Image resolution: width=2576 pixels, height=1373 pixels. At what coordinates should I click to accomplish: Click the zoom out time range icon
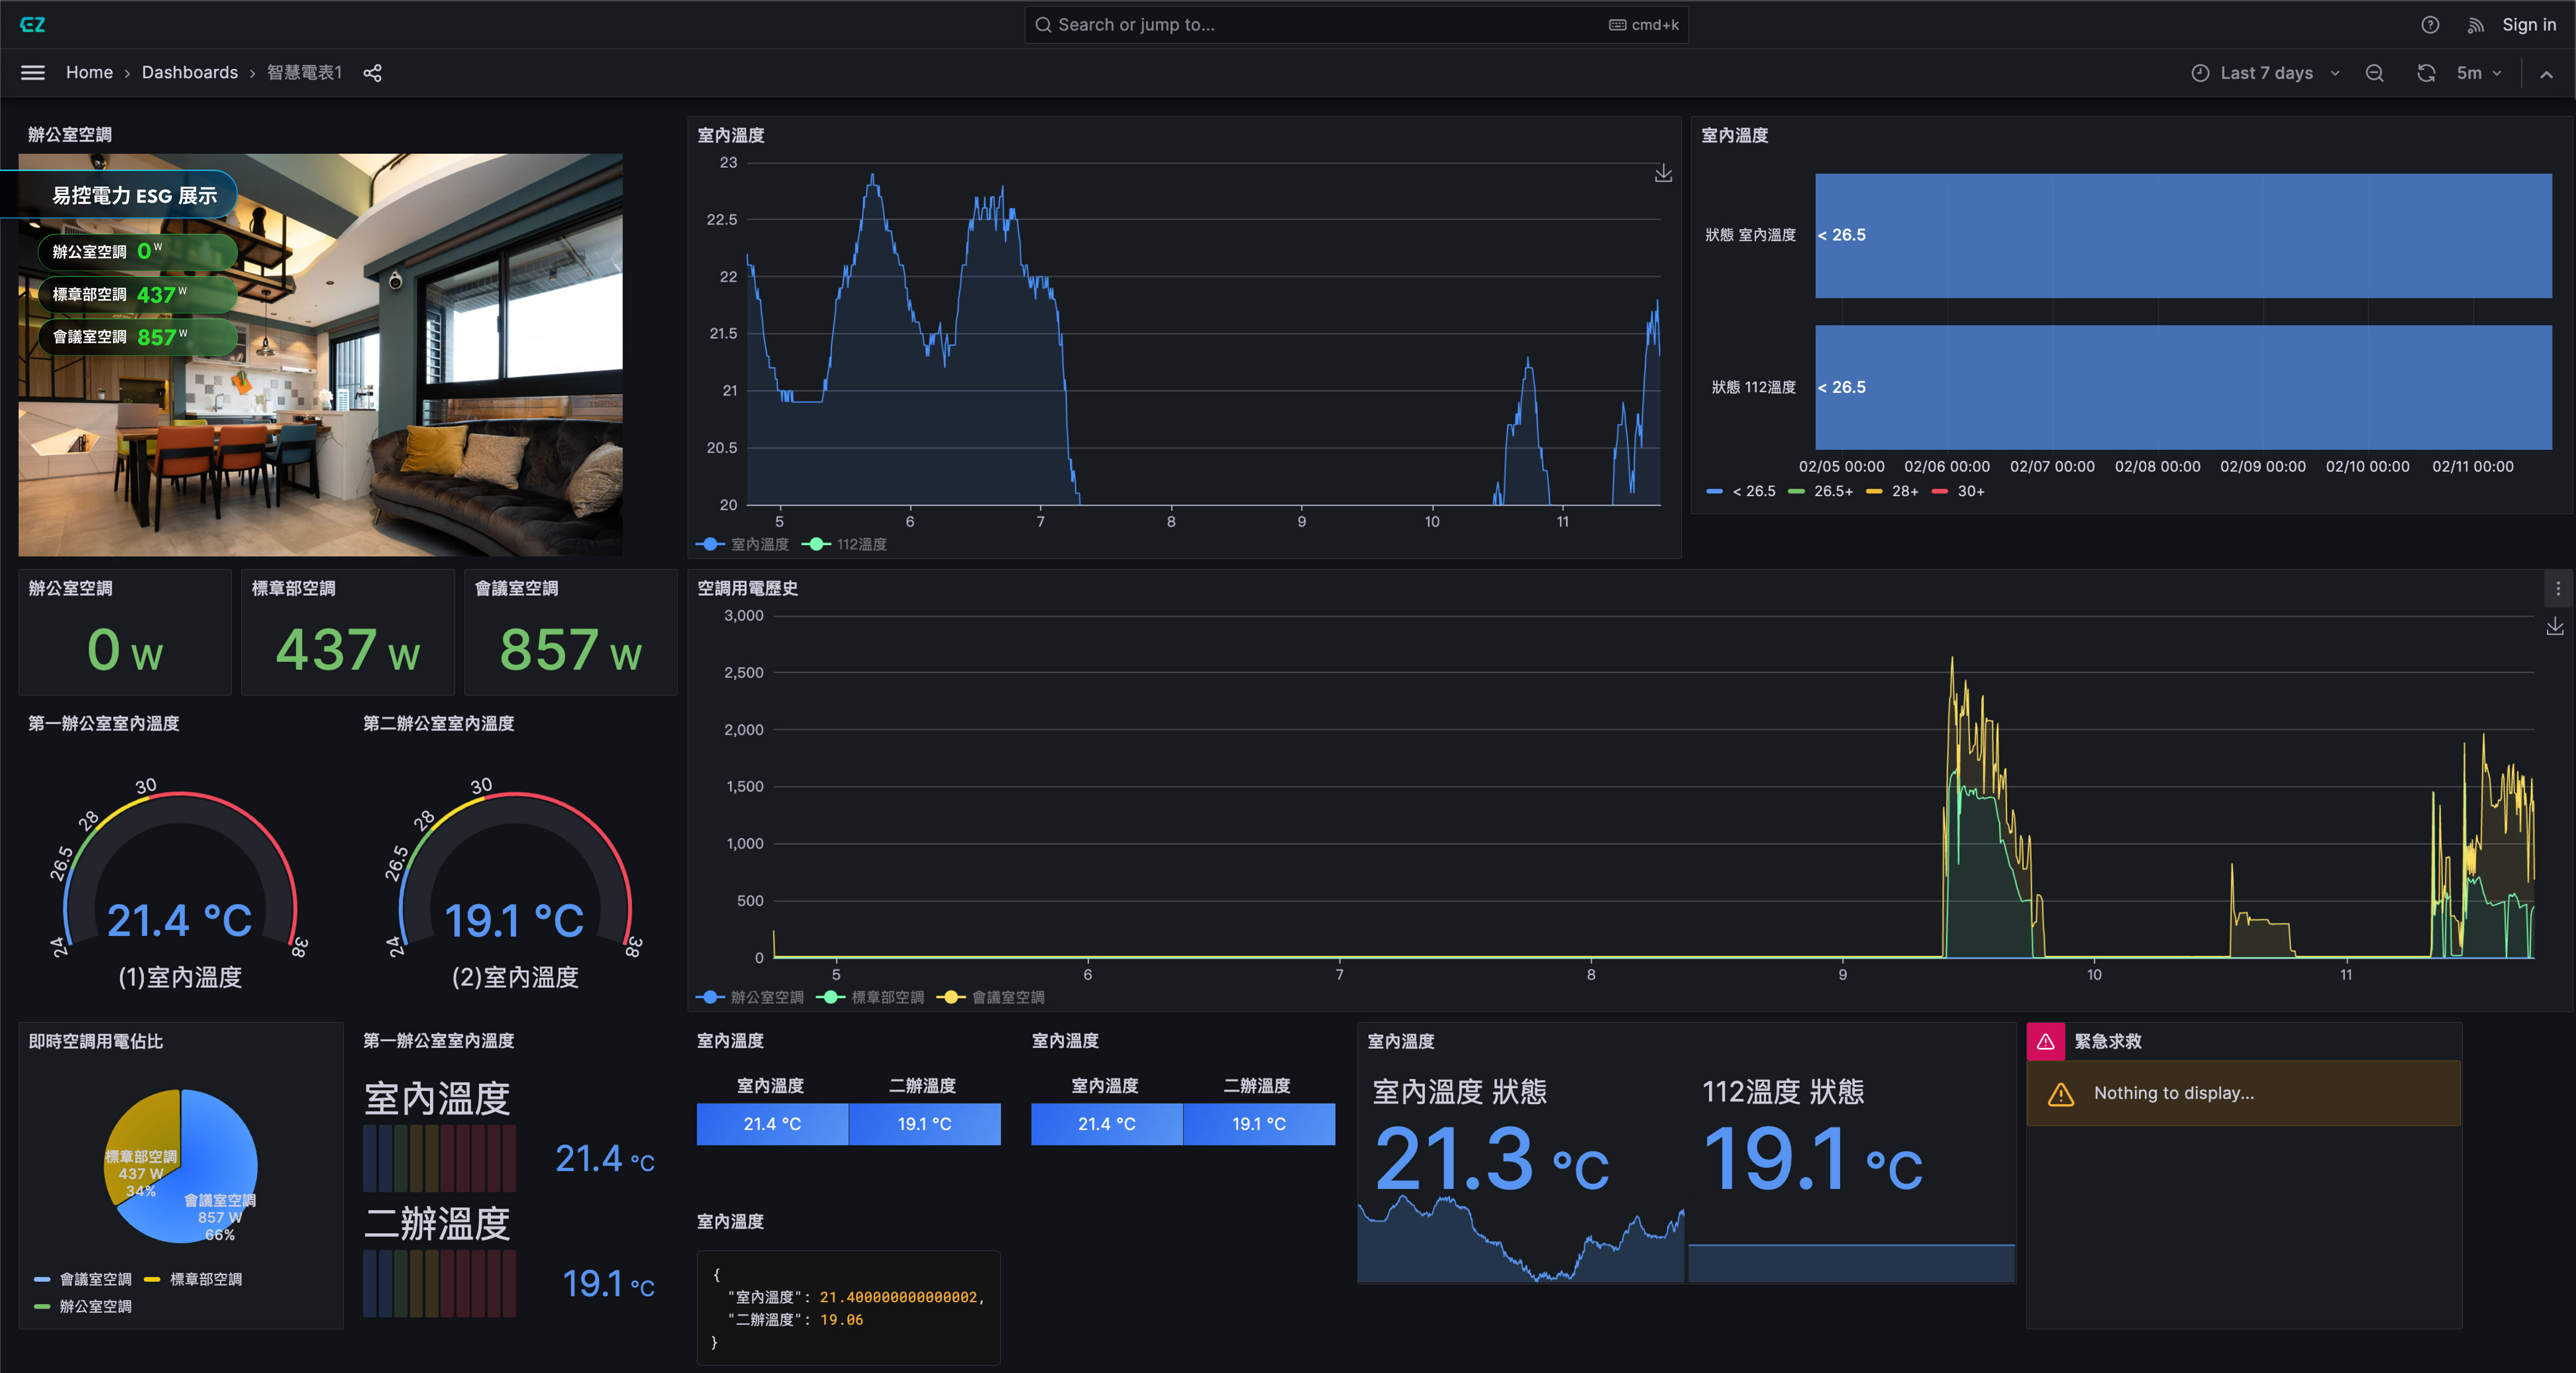click(2374, 73)
